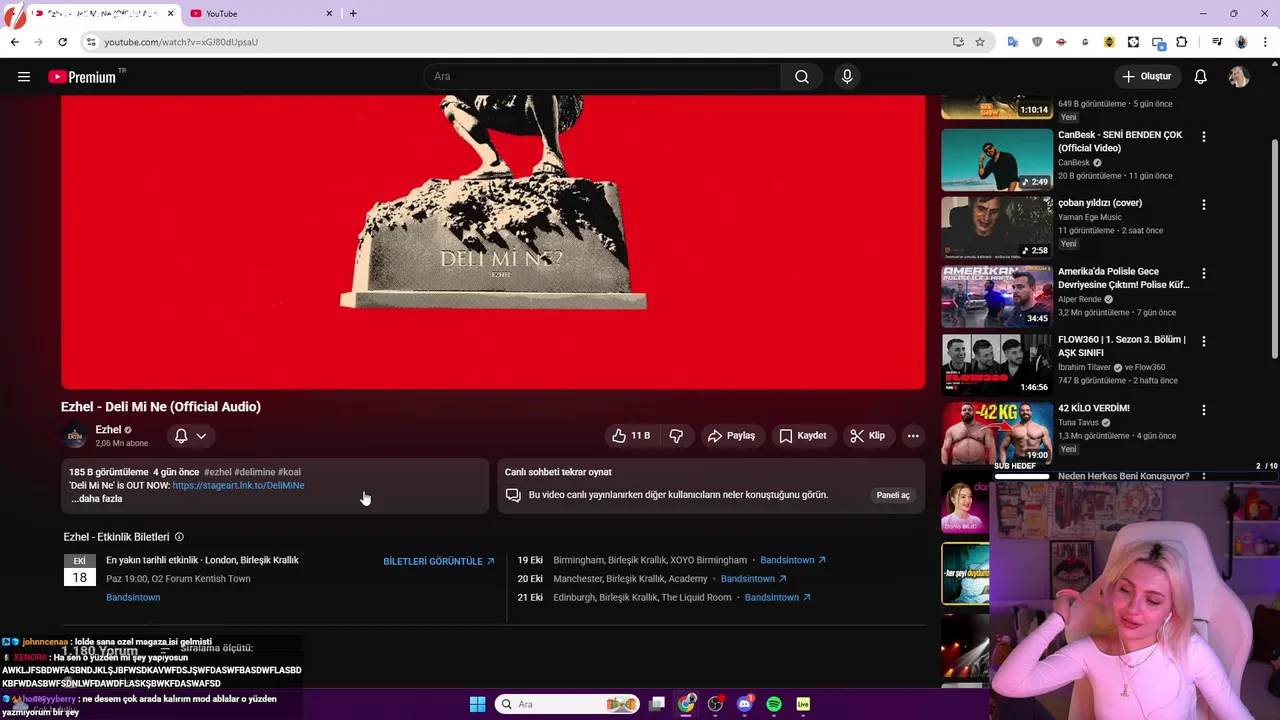Open Spotify from the taskbar
This screenshot has height=720, width=1280.
pyautogui.click(x=774, y=704)
